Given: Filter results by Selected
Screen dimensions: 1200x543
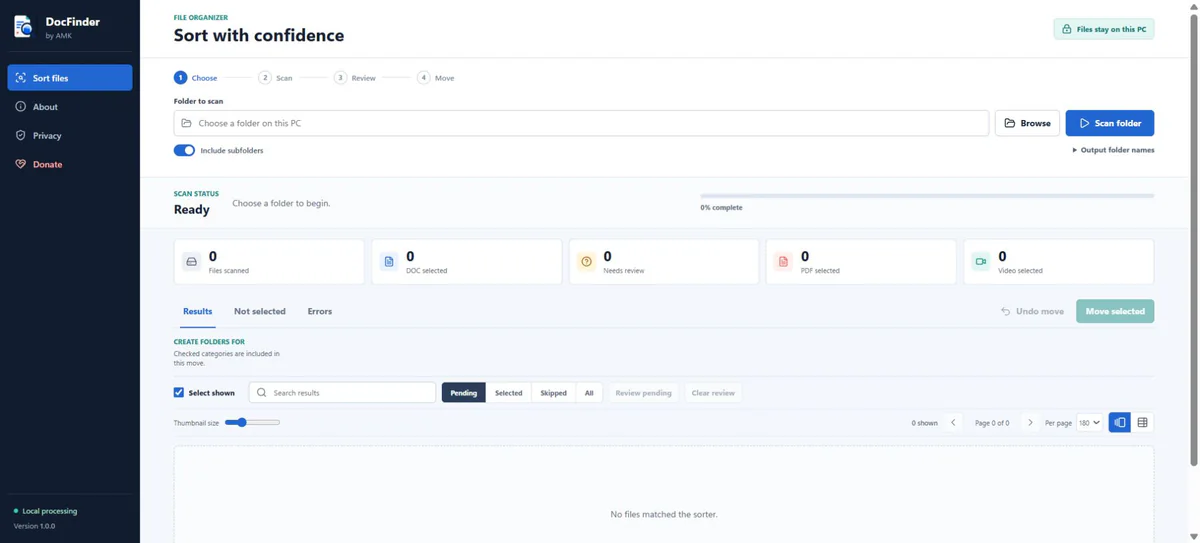Looking at the screenshot, I should point(508,393).
